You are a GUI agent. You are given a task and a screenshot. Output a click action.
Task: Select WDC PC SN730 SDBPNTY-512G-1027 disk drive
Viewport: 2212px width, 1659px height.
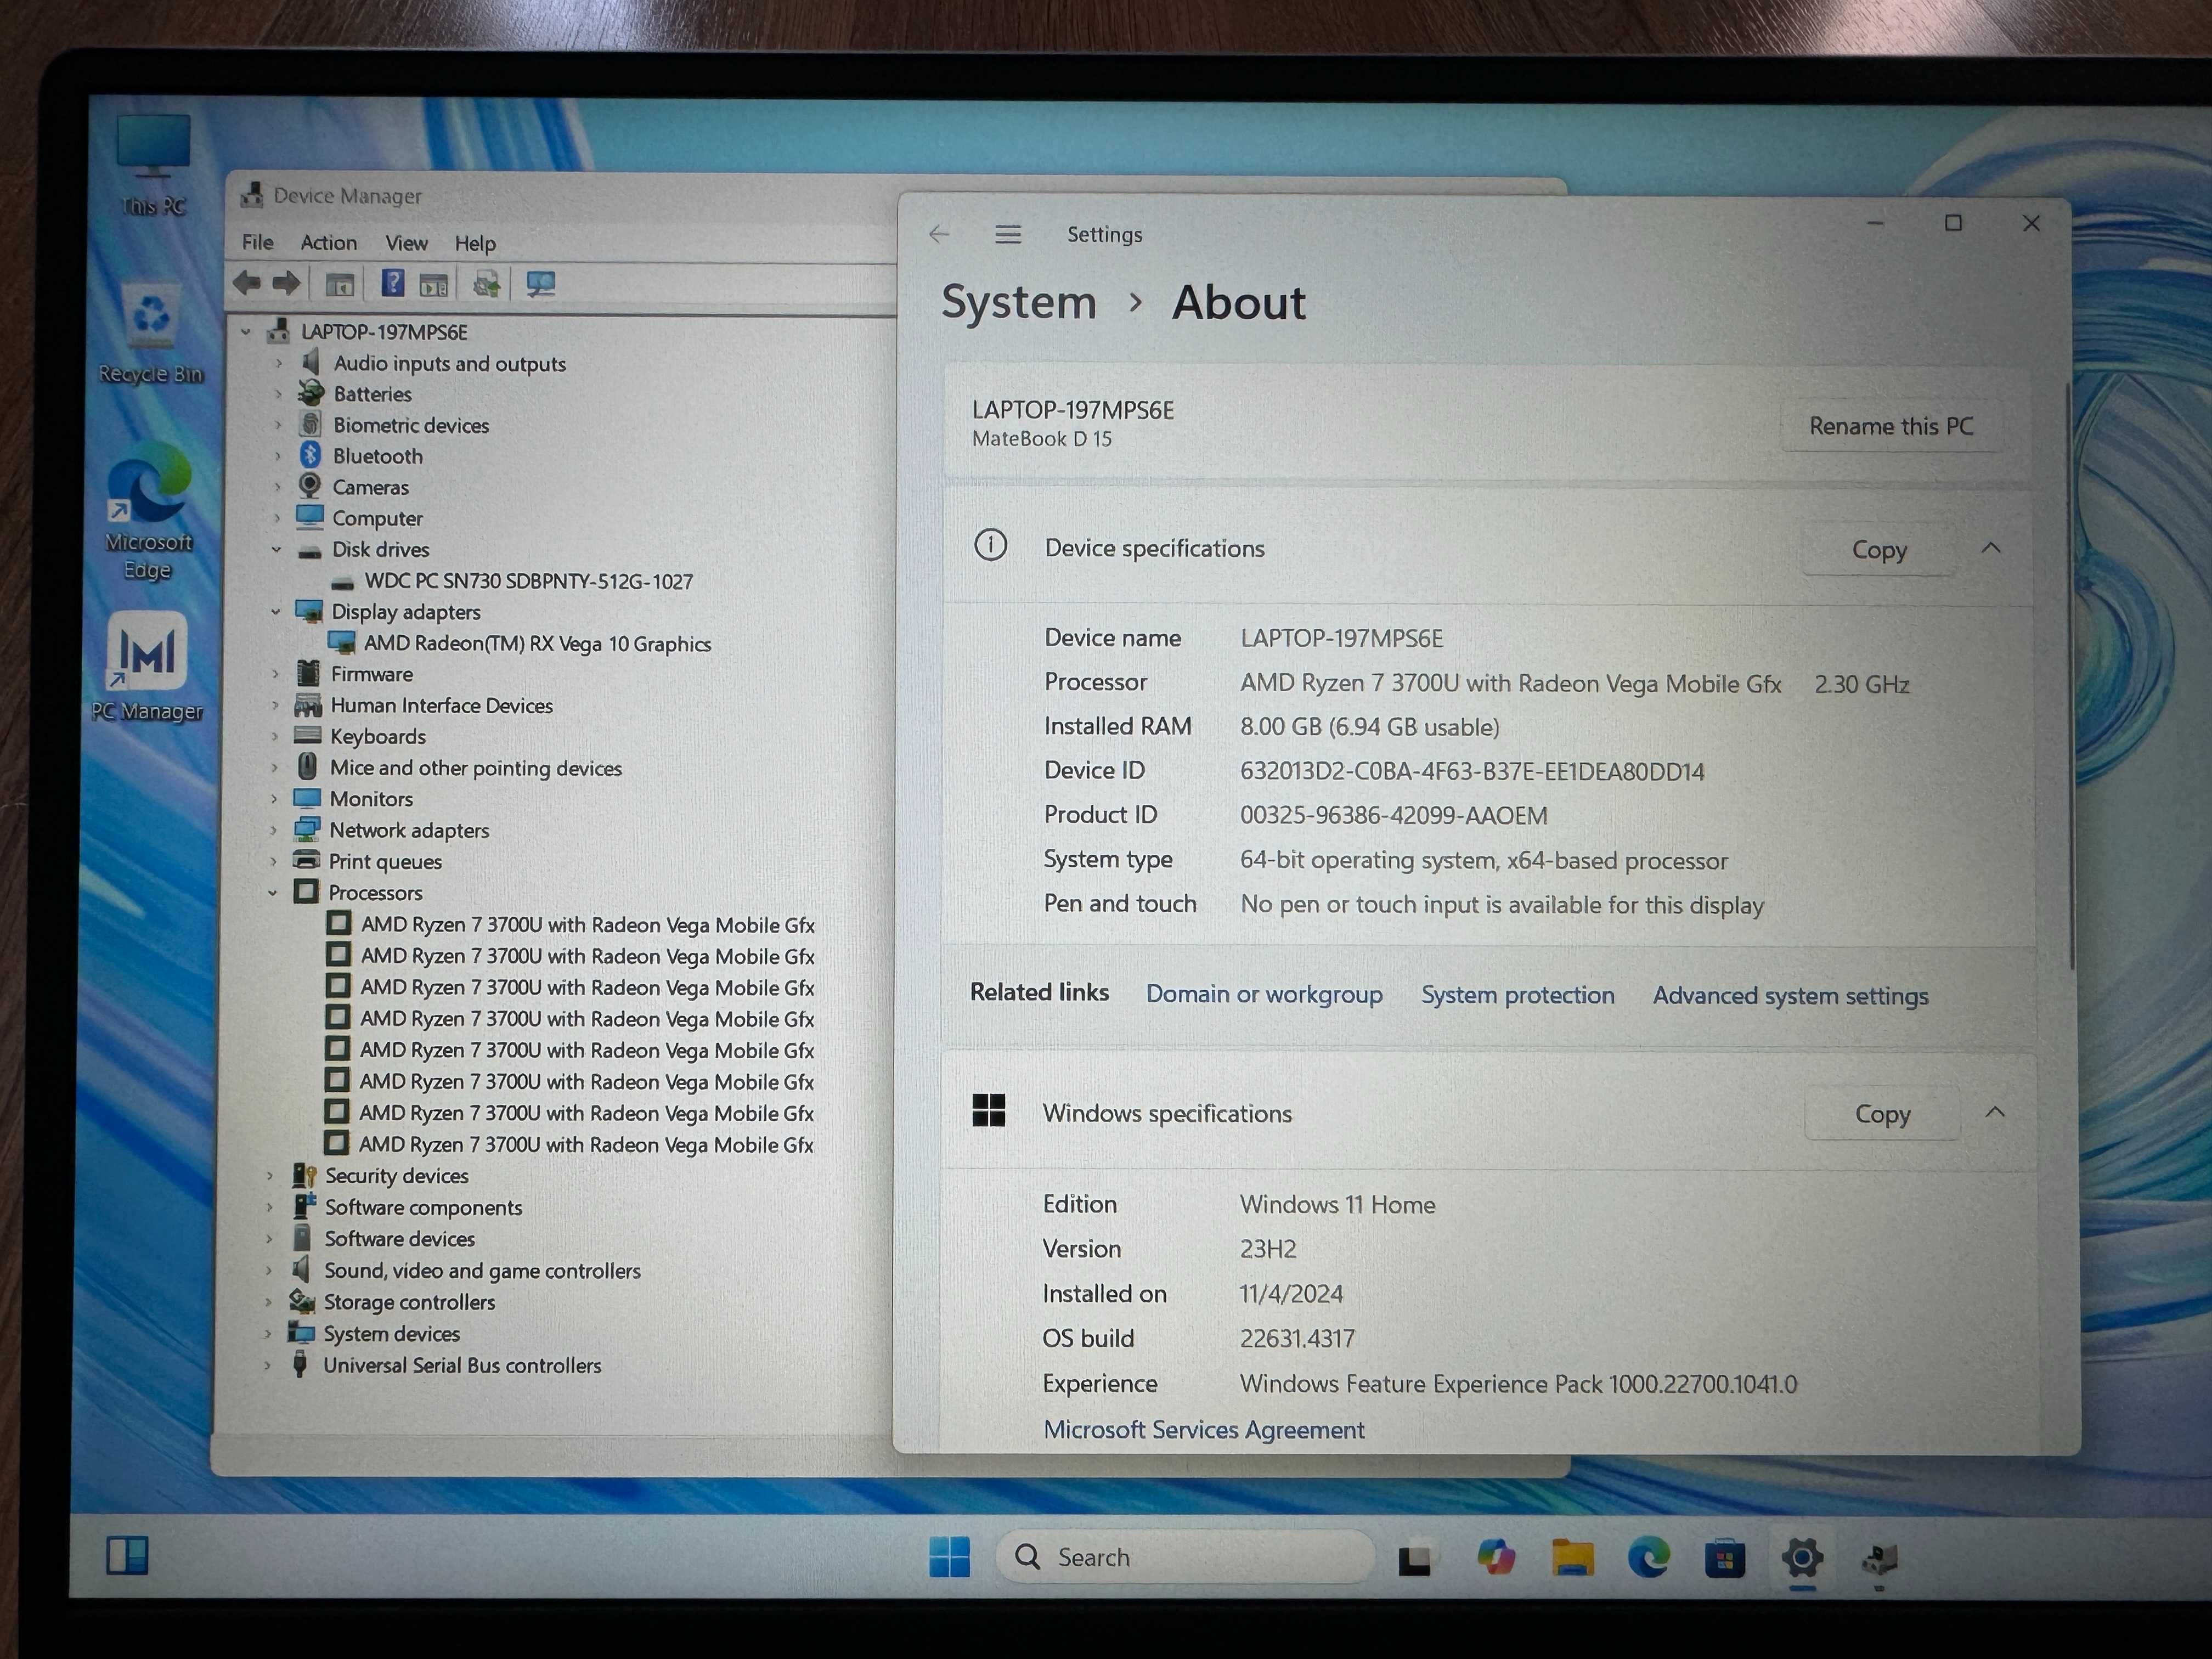[528, 581]
